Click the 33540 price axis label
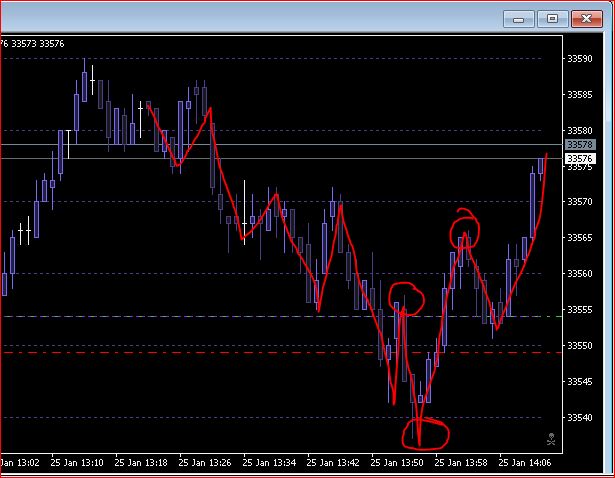The height and width of the screenshot is (478, 615). [580, 418]
